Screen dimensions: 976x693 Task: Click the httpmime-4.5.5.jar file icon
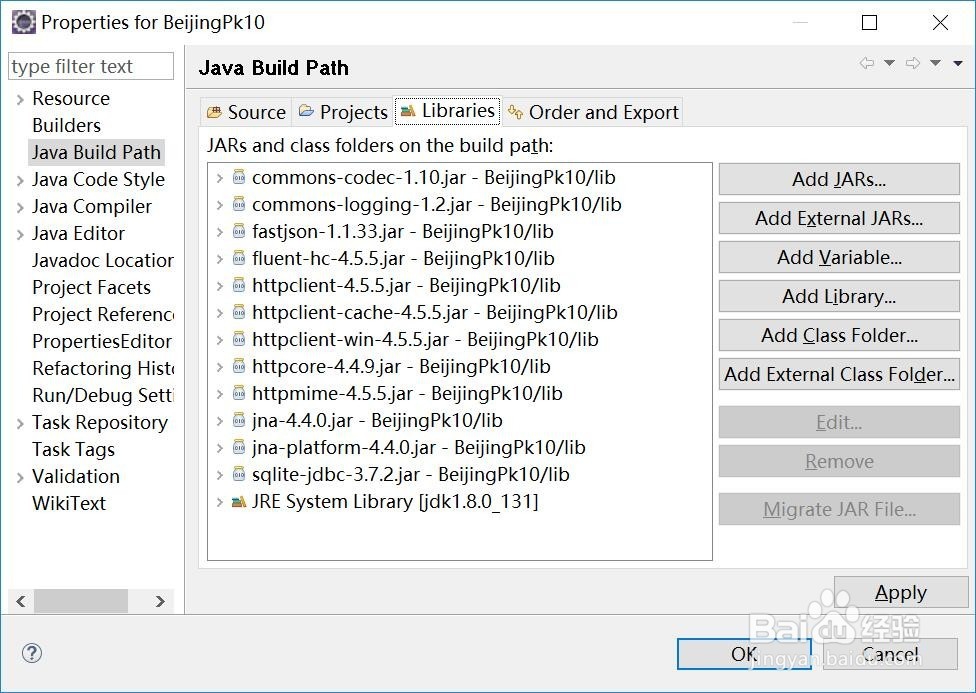click(x=239, y=393)
